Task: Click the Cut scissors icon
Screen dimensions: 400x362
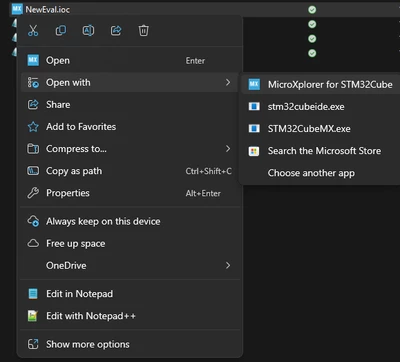Action: click(x=33, y=31)
